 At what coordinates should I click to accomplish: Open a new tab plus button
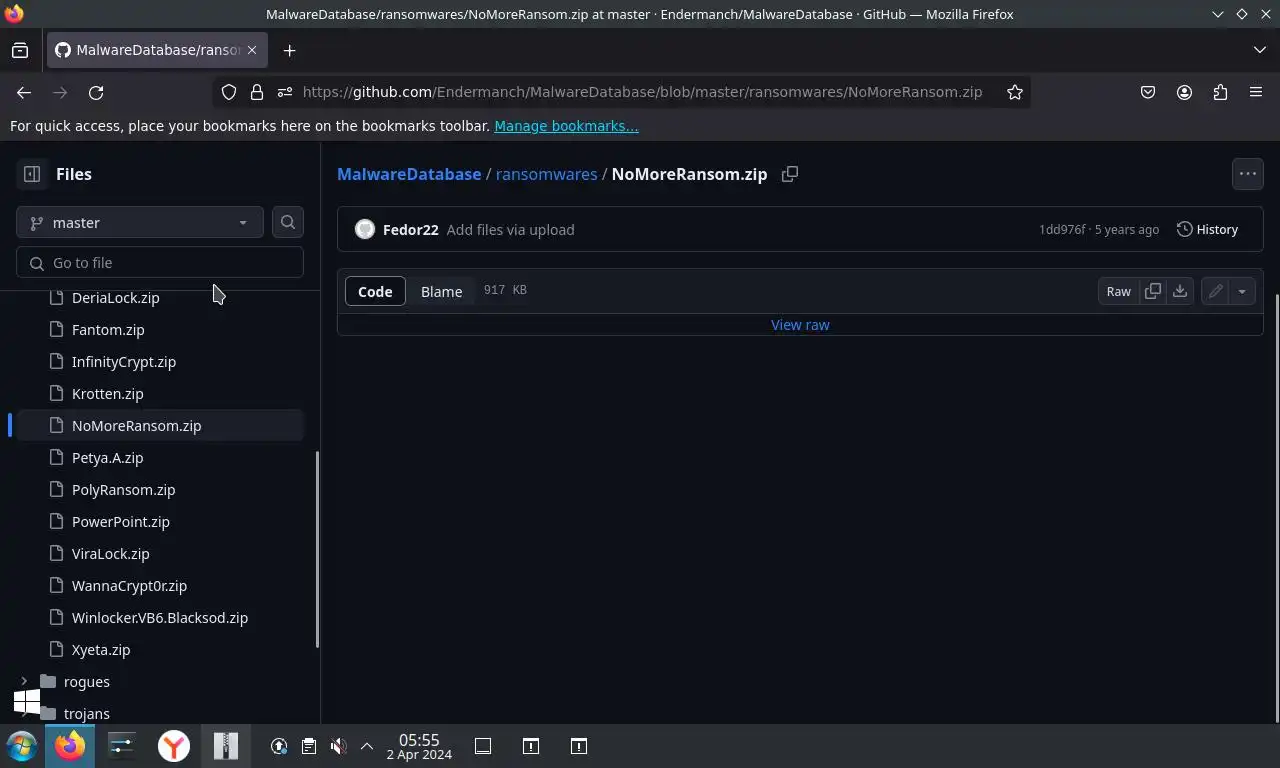(289, 50)
